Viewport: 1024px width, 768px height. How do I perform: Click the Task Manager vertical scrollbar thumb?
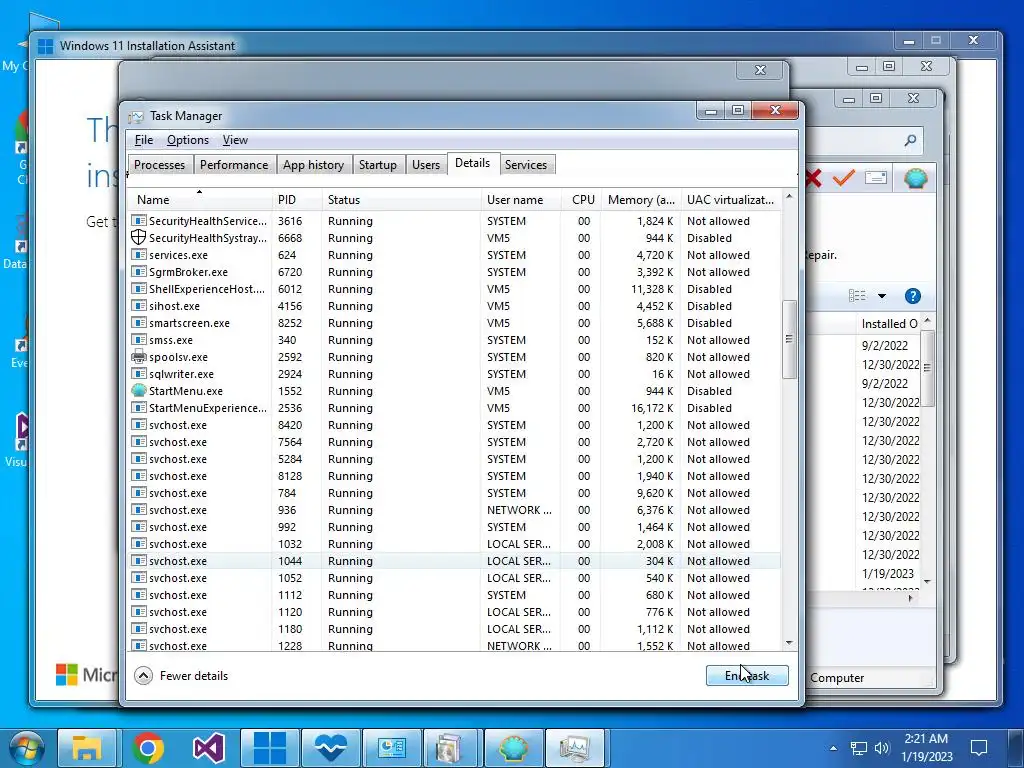(789, 339)
